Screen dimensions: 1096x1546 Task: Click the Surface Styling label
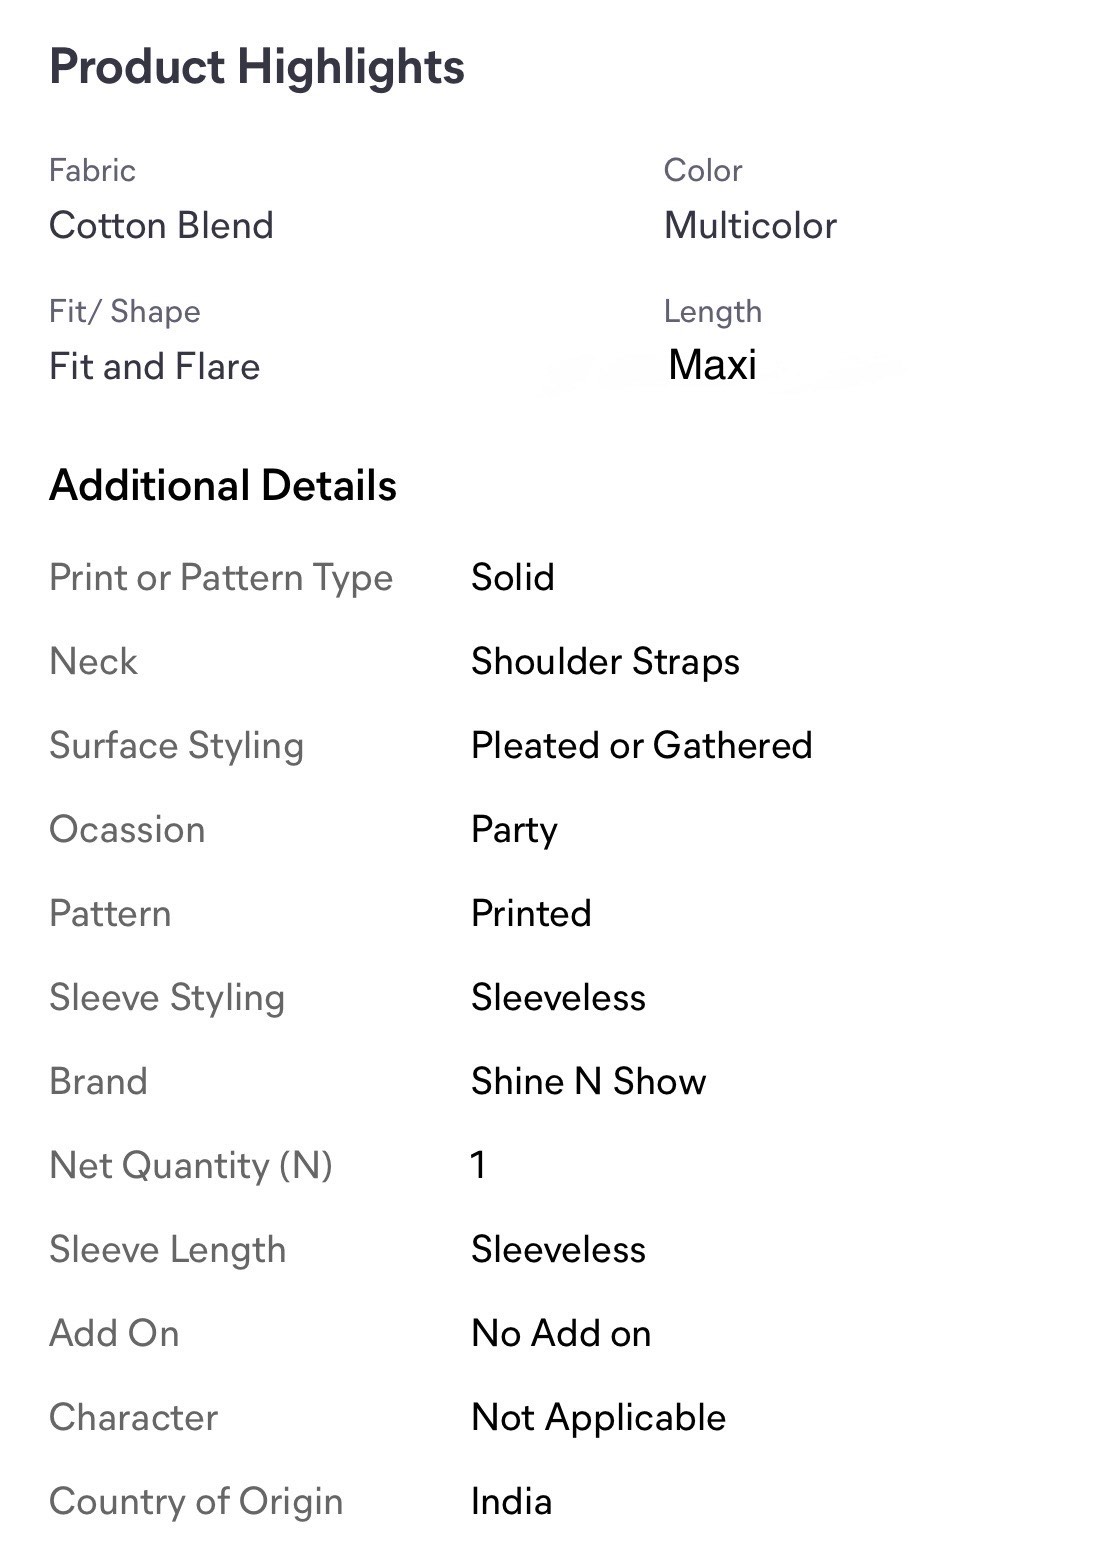point(176,746)
